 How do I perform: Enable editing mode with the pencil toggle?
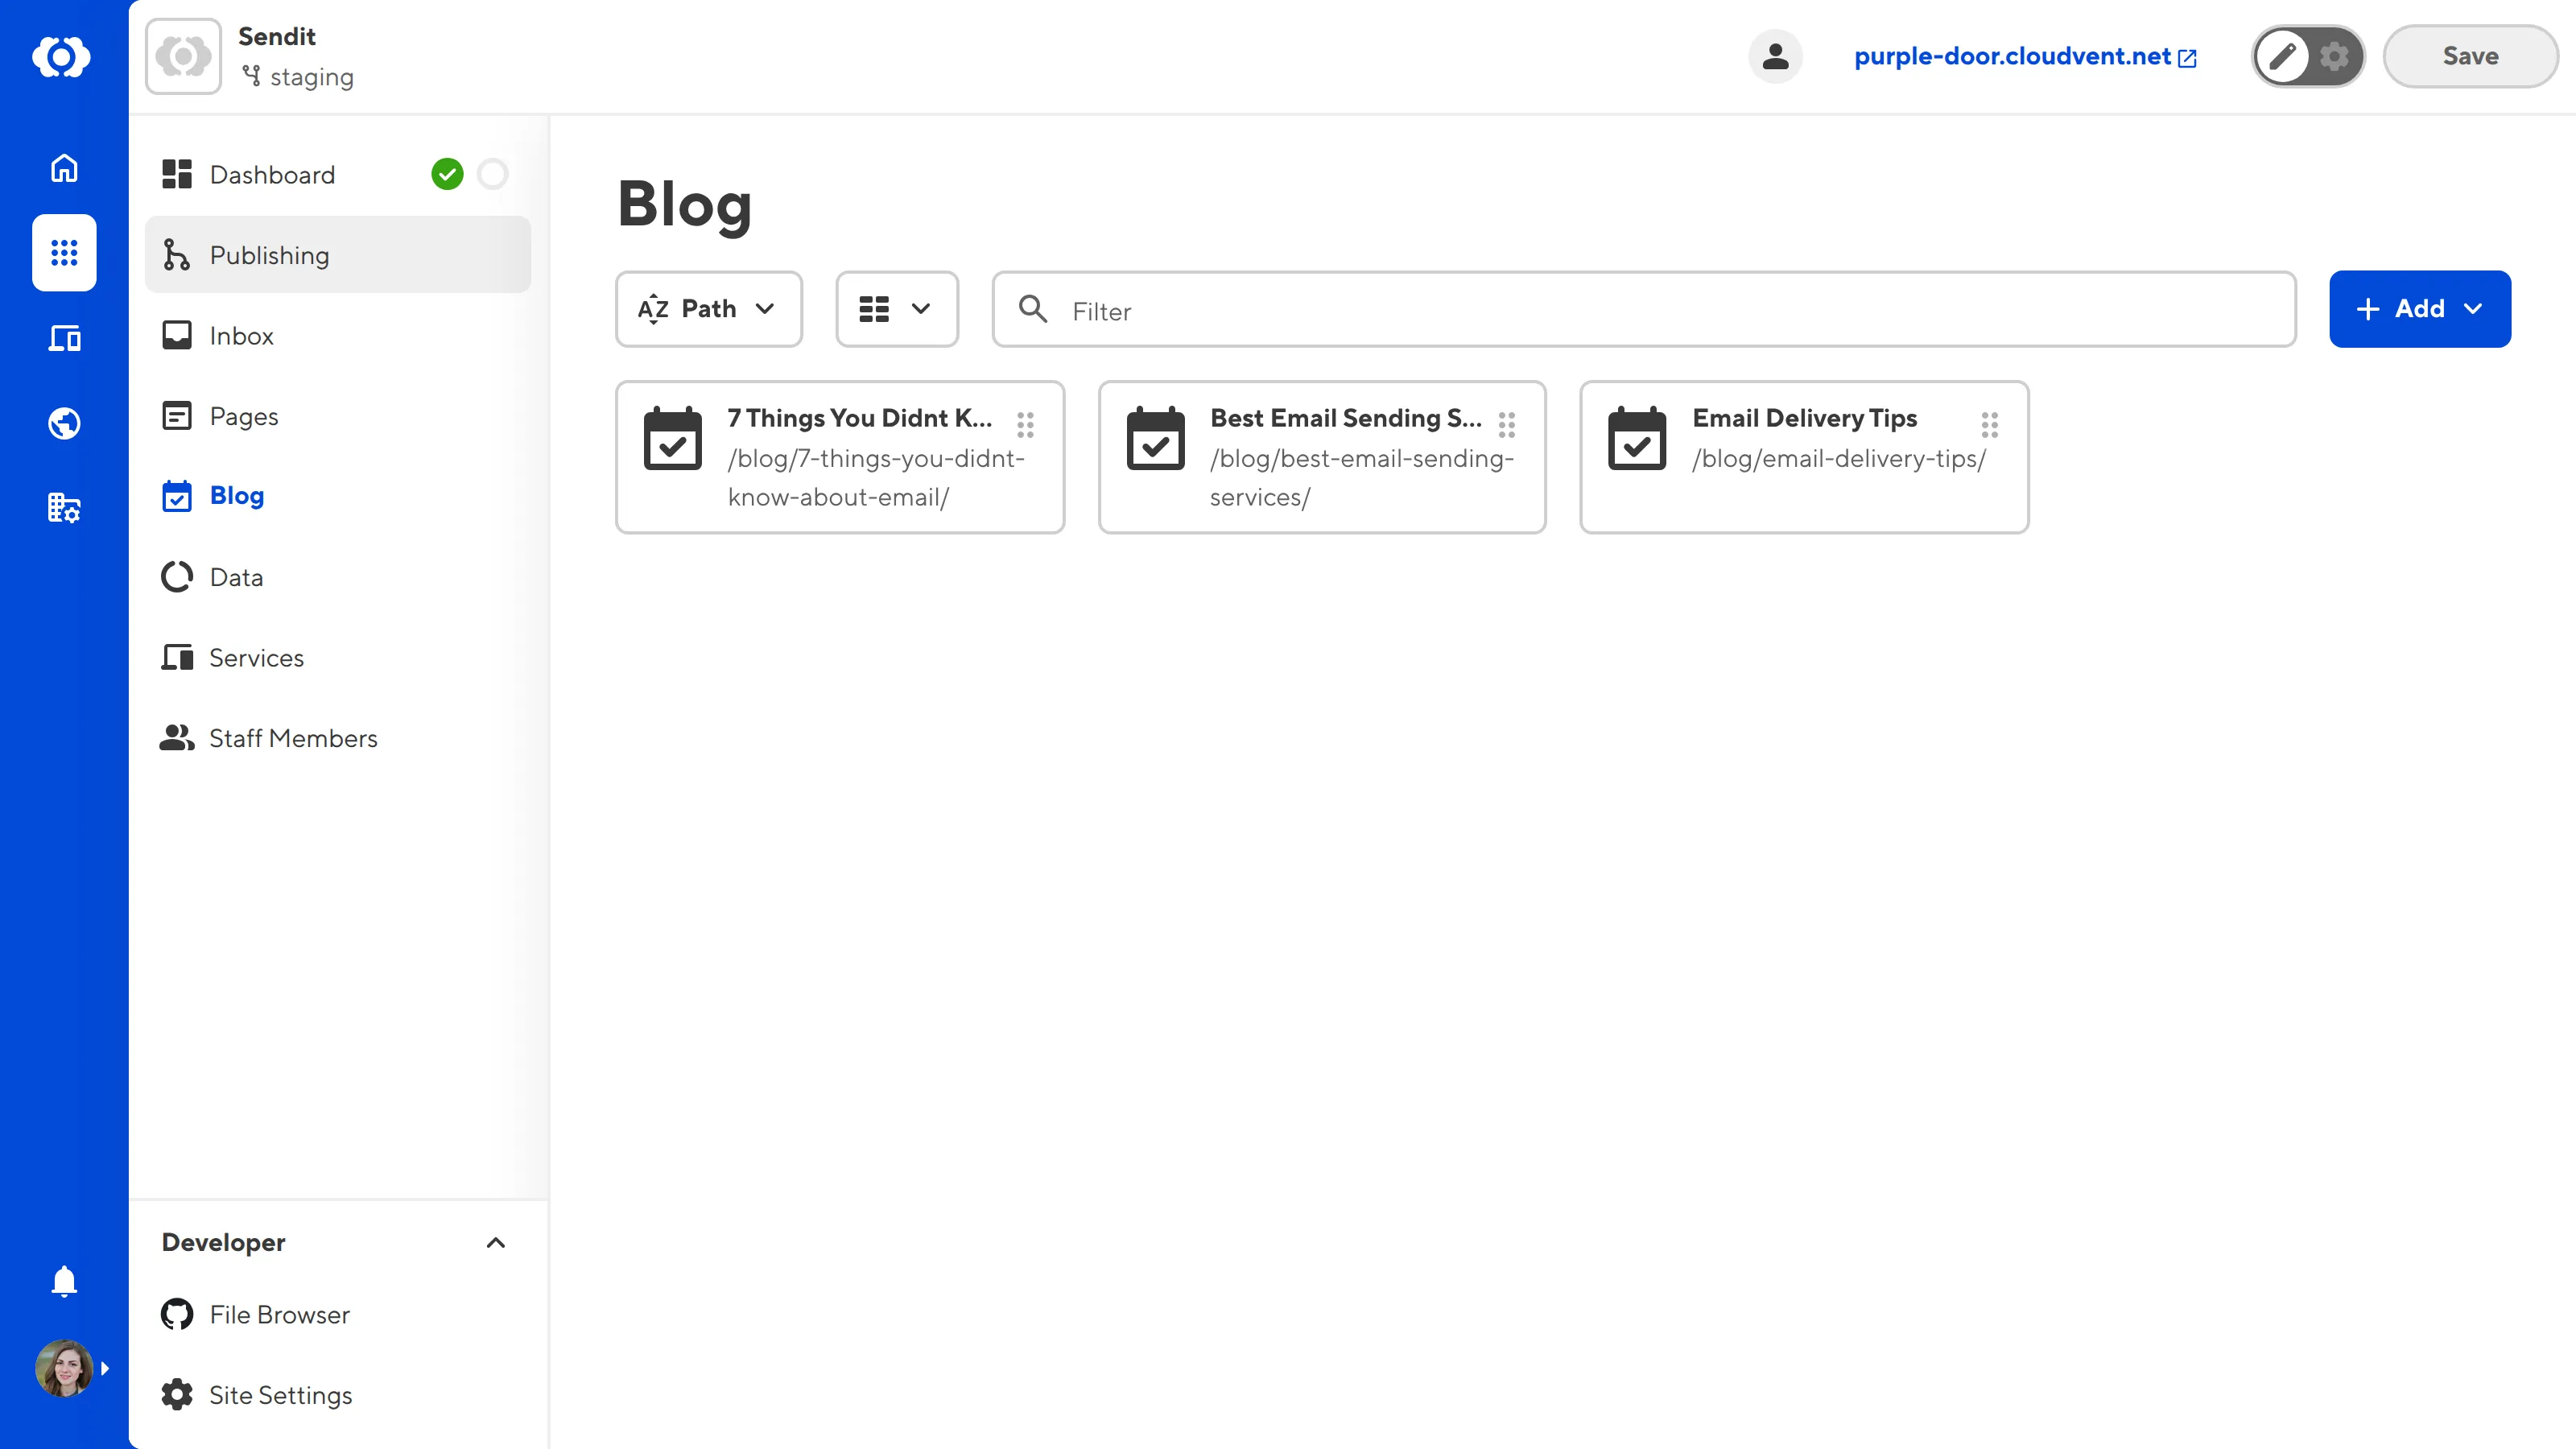click(2283, 57)
